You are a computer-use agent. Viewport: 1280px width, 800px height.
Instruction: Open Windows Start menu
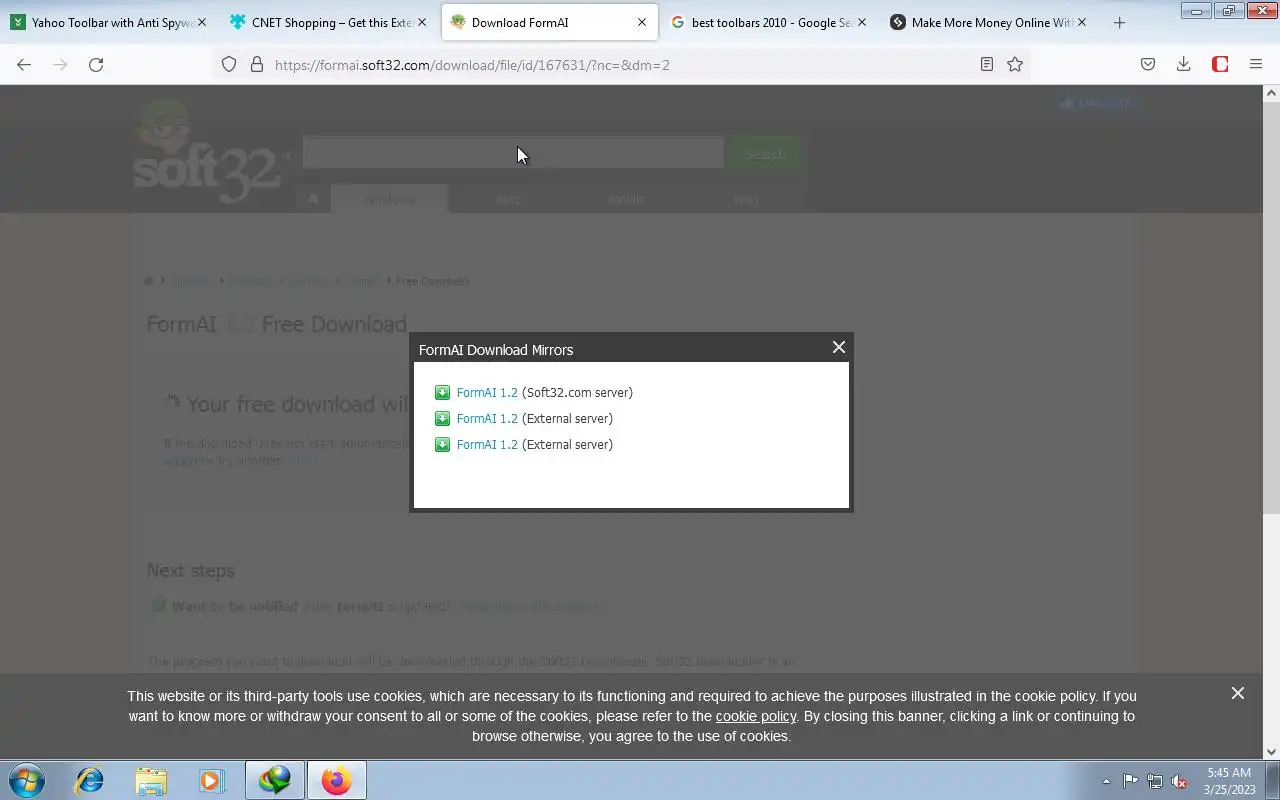click(27, 780)
